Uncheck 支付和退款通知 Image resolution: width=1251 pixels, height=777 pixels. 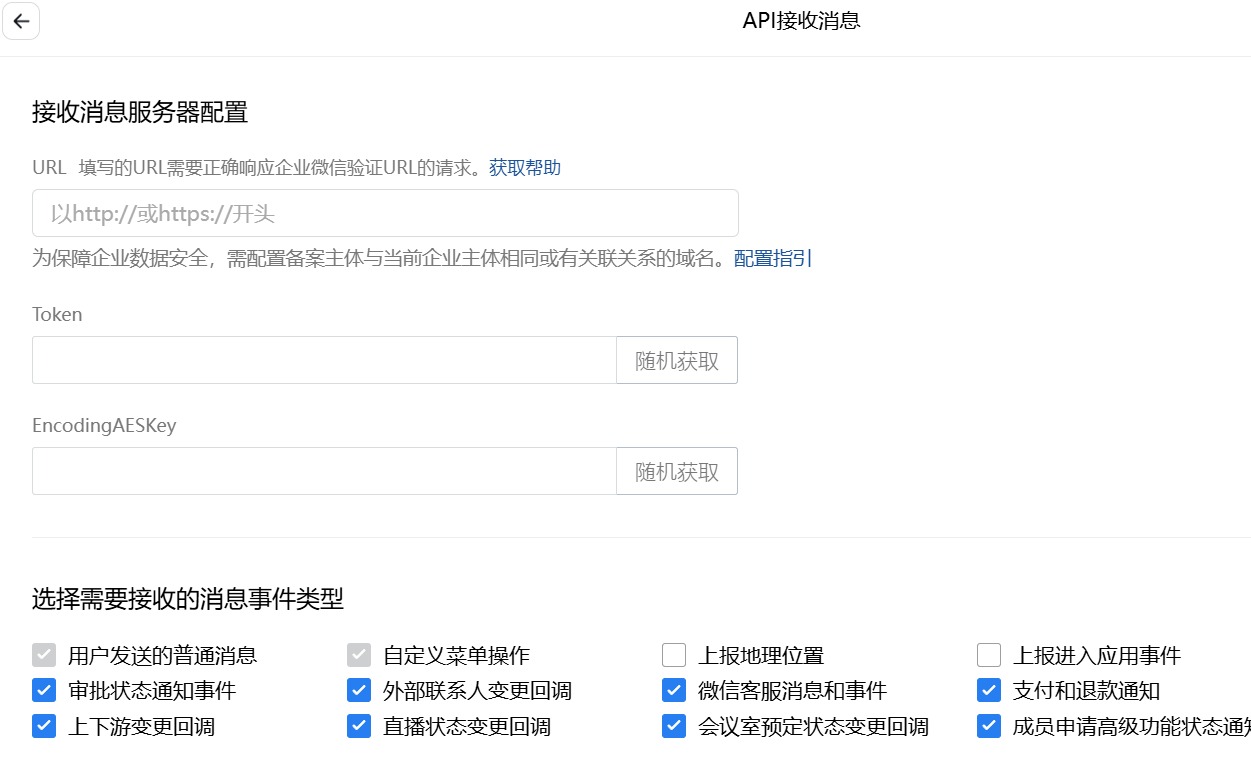point(989,691)
